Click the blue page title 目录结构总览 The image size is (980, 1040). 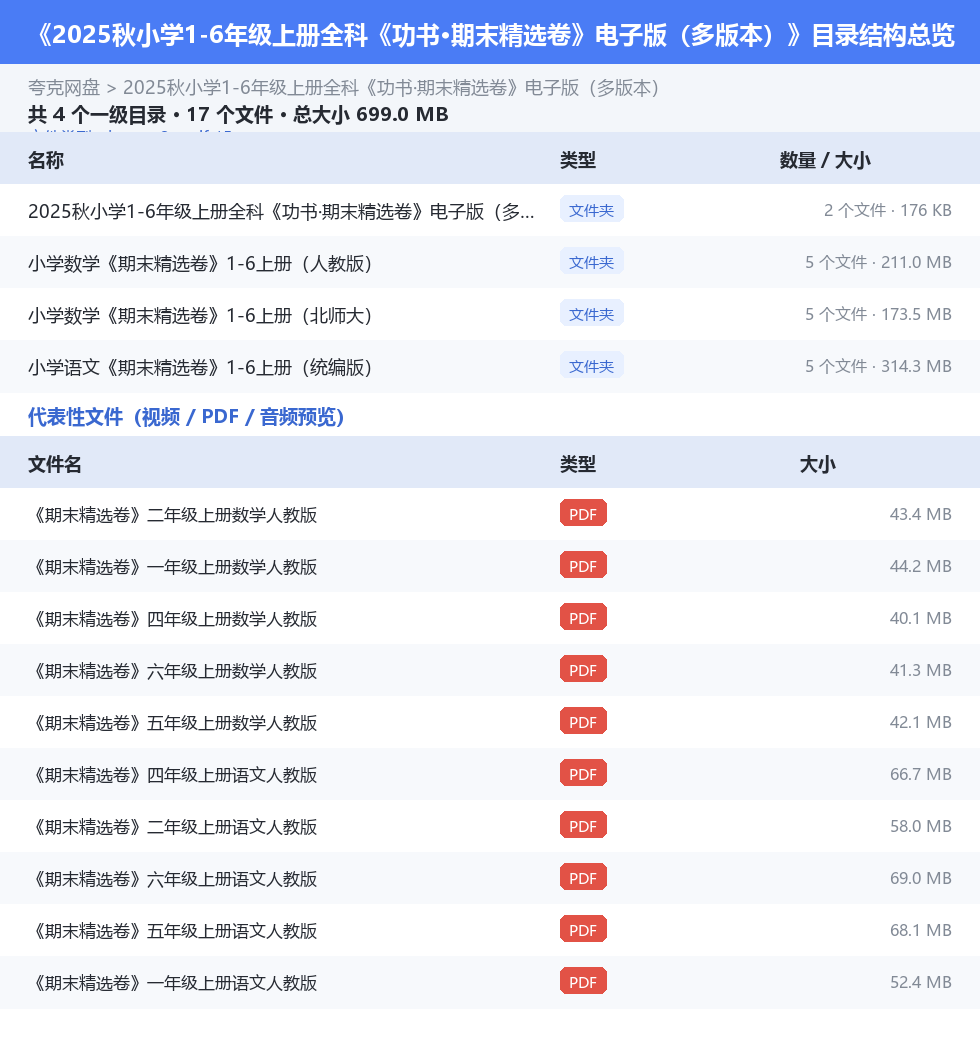(883, 35)
